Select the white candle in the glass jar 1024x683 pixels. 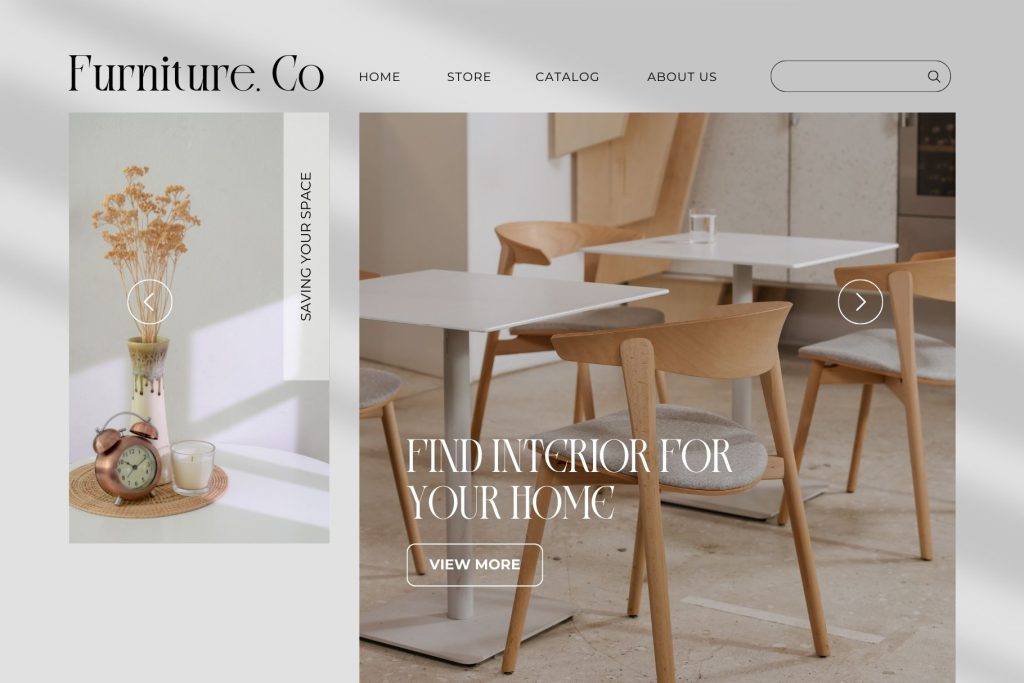coord(193,467)
